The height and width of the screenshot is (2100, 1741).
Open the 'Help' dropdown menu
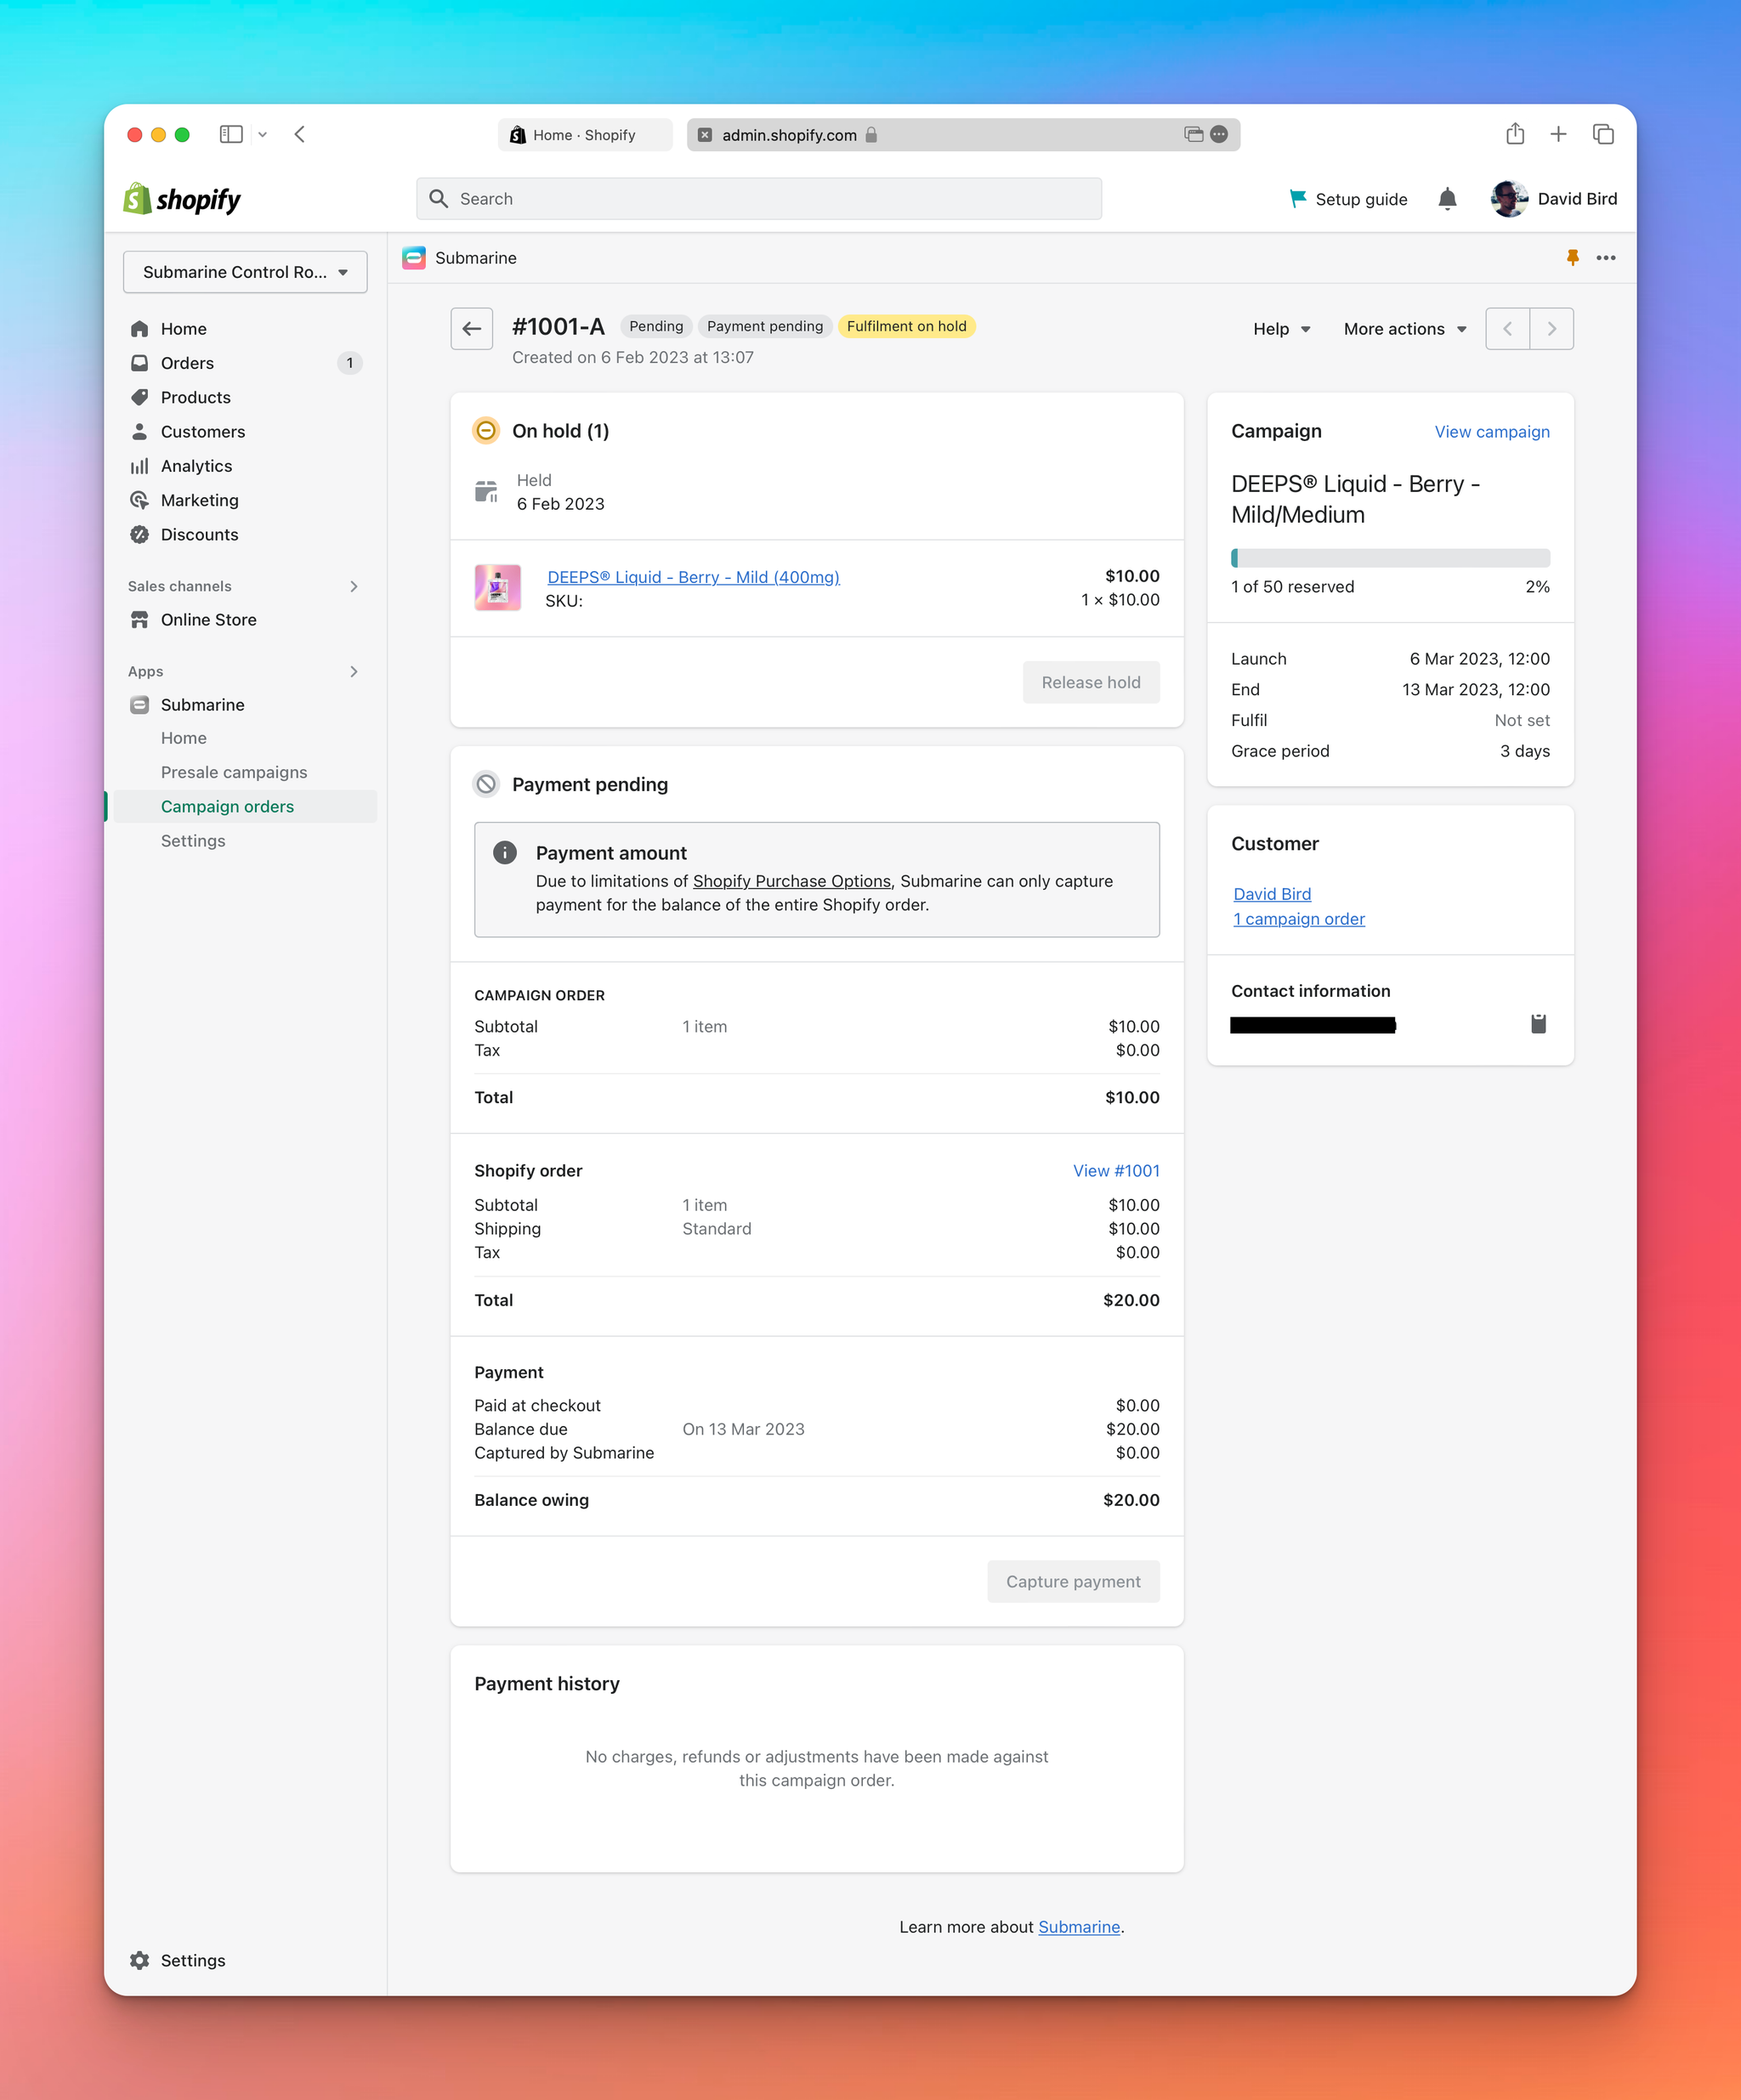pos(1280,328)
